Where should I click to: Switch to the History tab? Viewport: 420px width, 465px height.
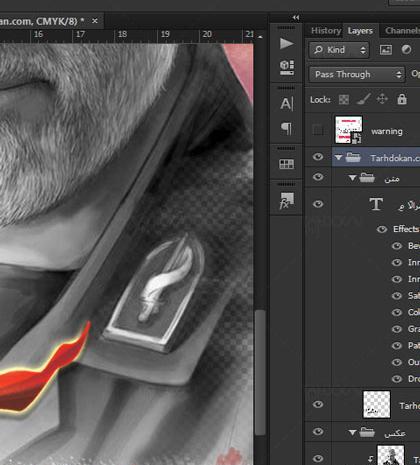point(326,31)
